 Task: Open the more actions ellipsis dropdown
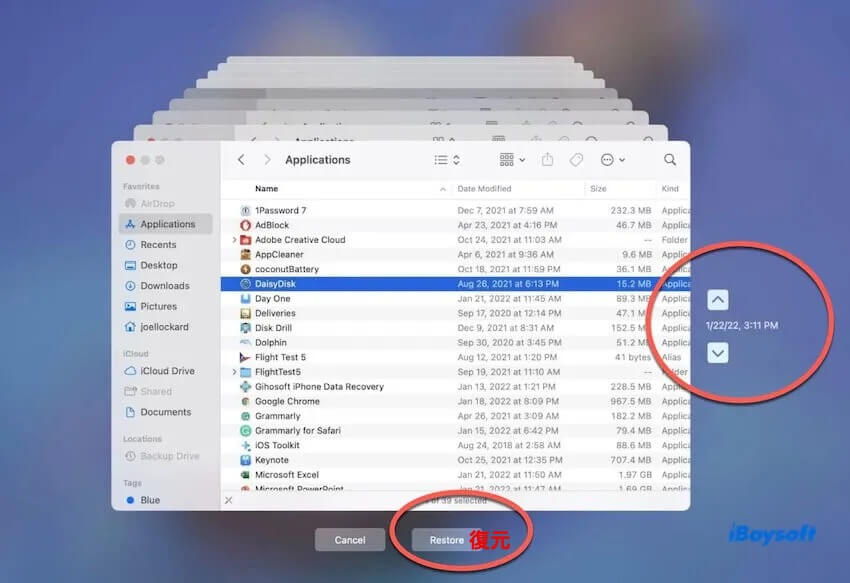[612, 160]
